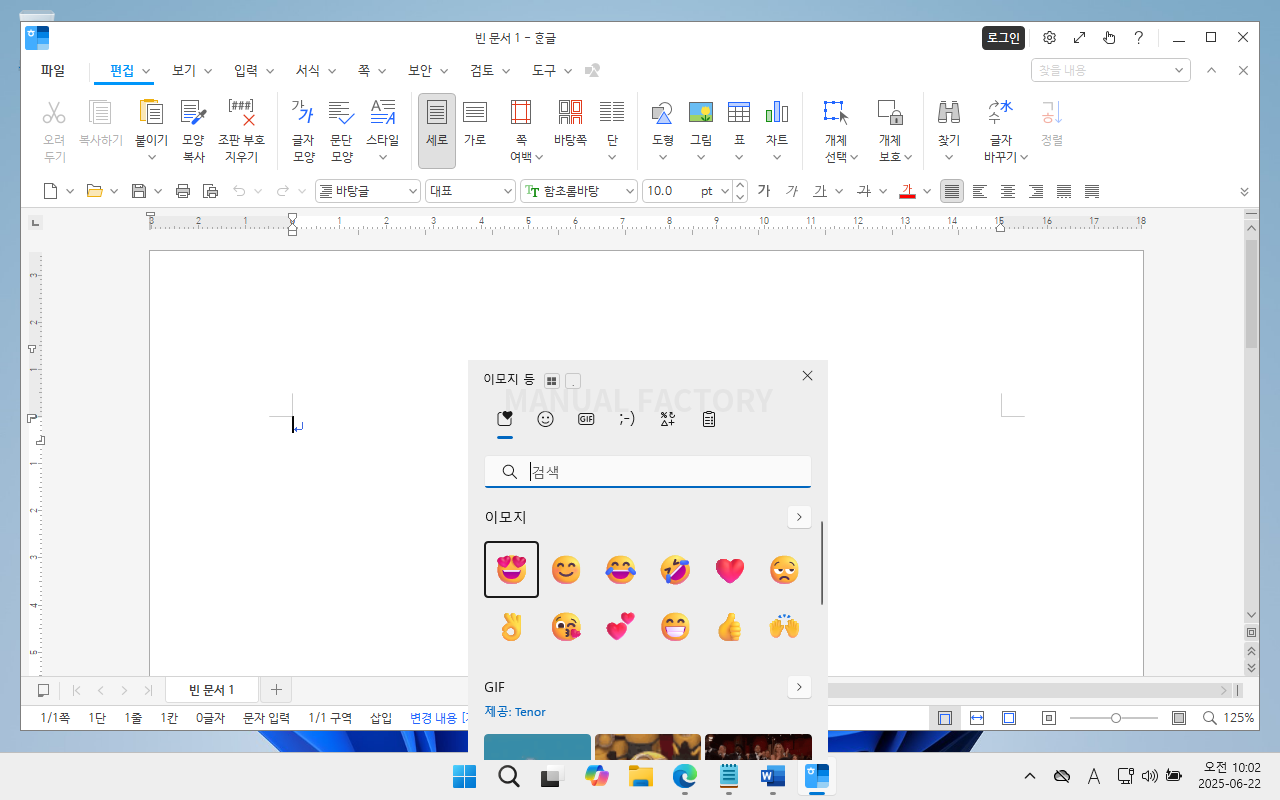The image size is (1280, 800).
Task: Expand the open-folder dropdown arrow
Action: tap(114, 191)
